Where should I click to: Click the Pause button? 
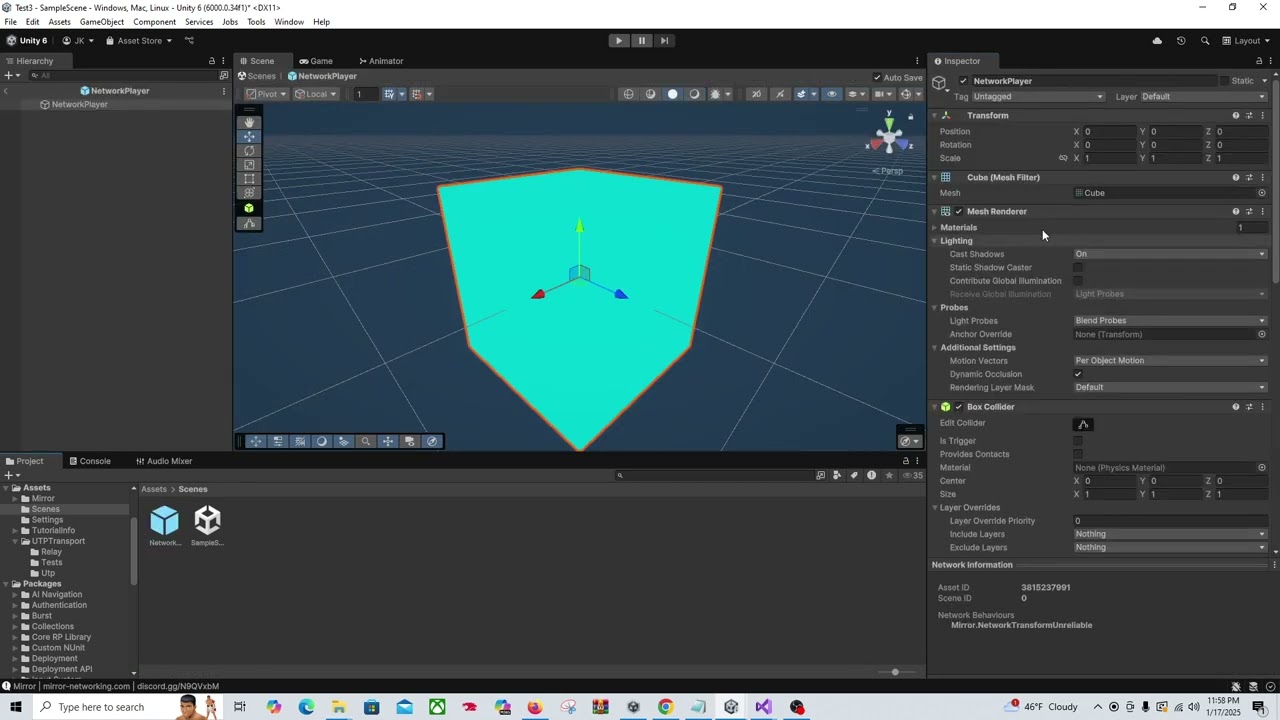641,41
